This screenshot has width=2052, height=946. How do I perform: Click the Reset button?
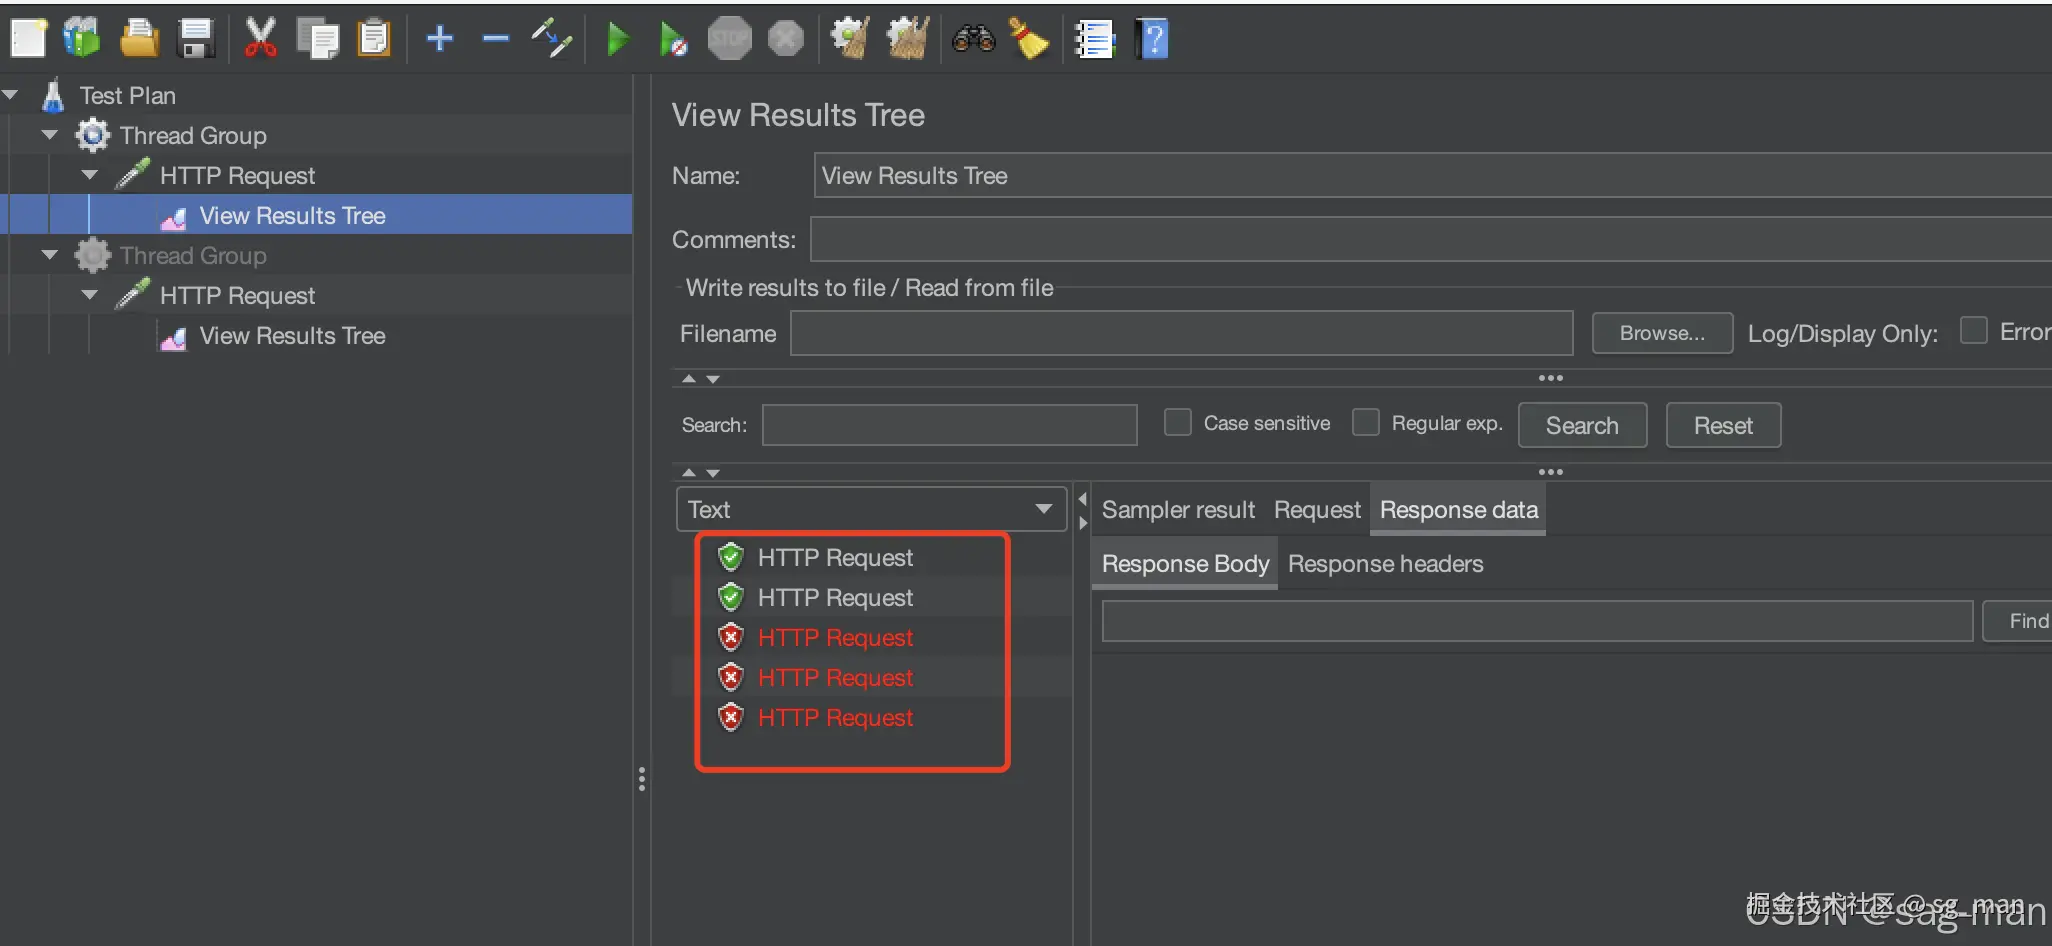click(1723, 425)
